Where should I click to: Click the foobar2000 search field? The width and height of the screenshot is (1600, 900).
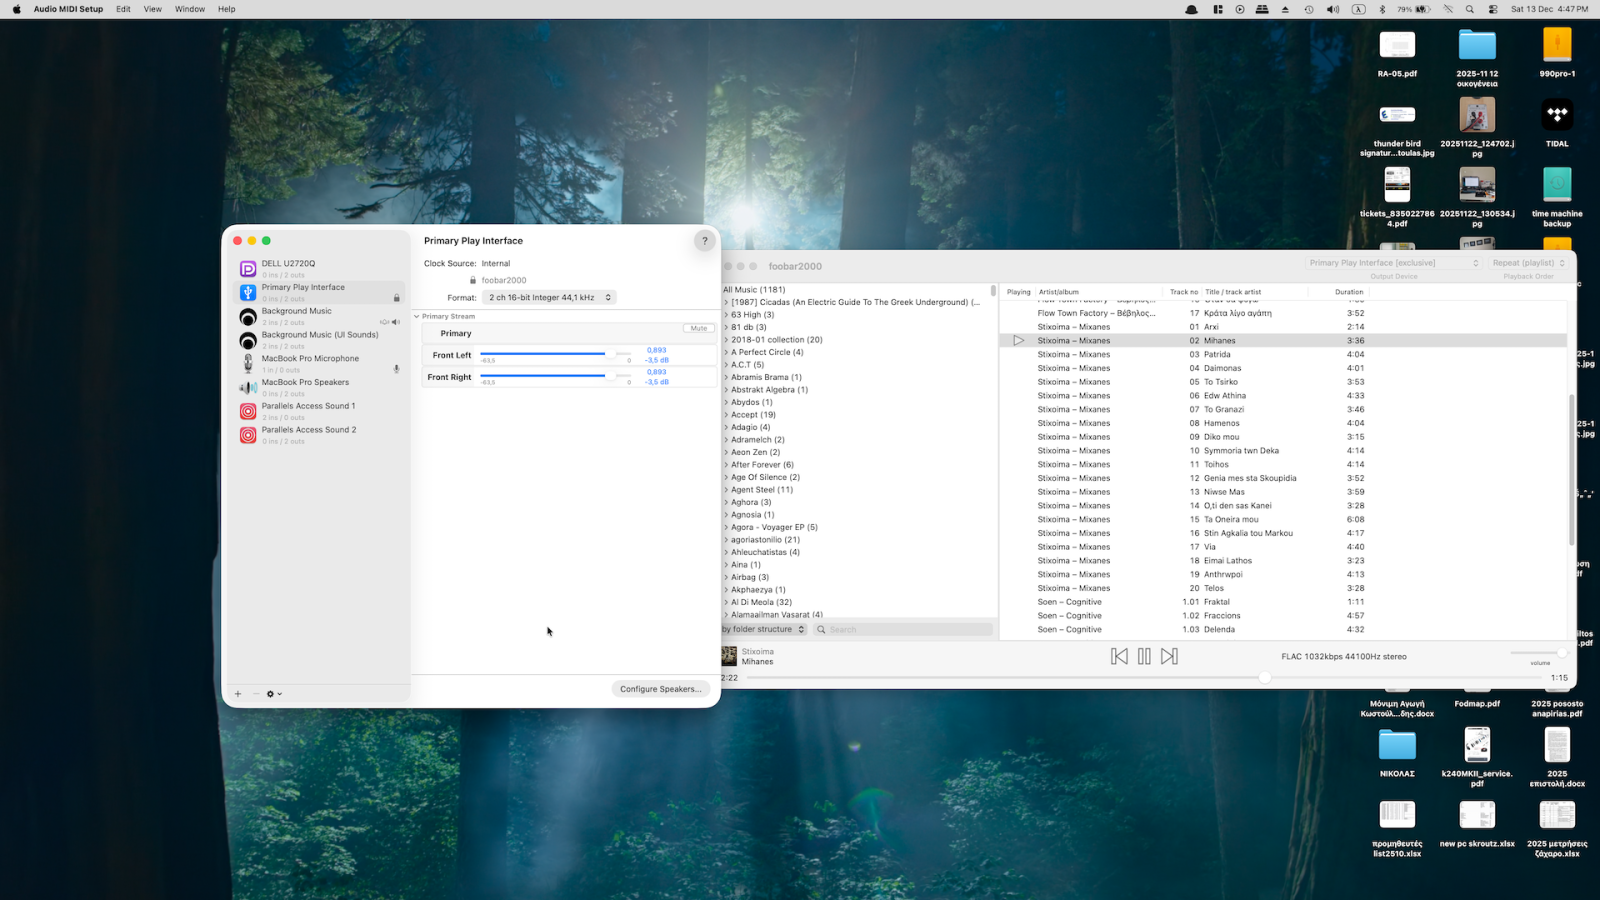click(900, 629)
